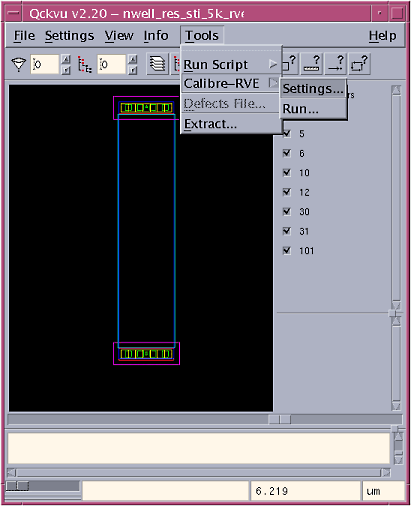Toggle layer 6 checkbox
Viewport: 411px width, 506px height.
(287, 153)
